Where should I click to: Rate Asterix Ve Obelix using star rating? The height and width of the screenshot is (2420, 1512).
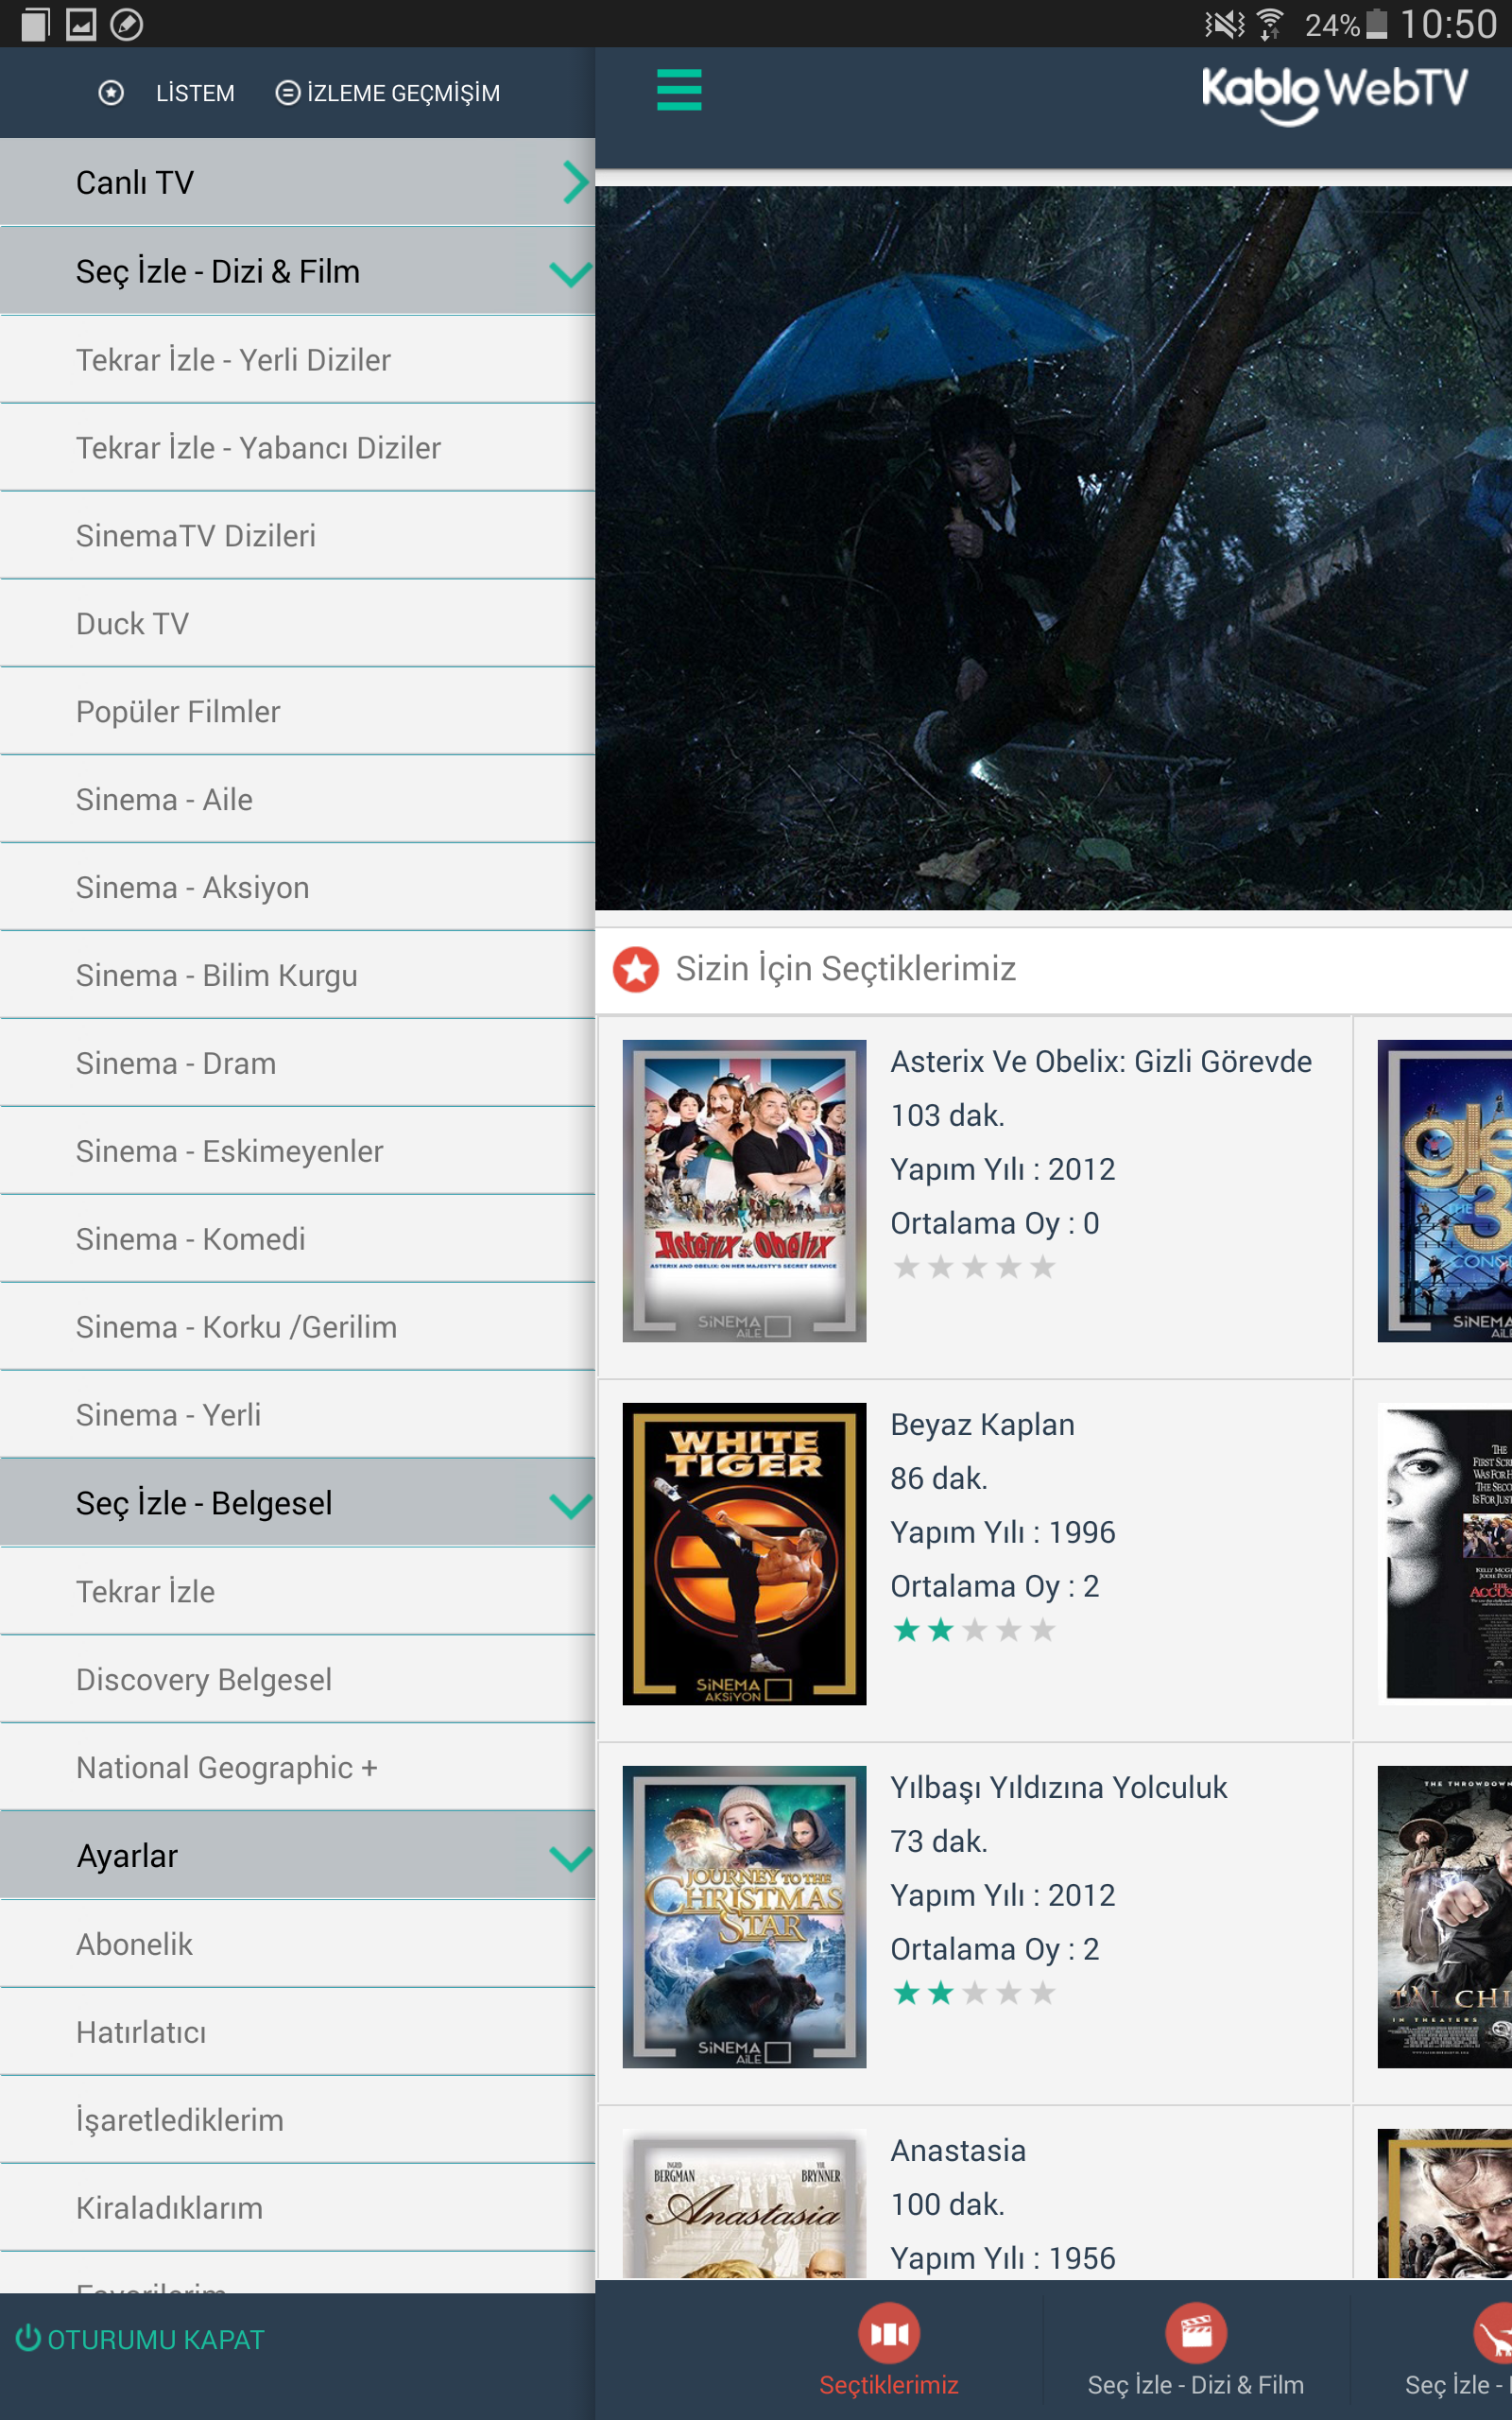pos(974,1267)
